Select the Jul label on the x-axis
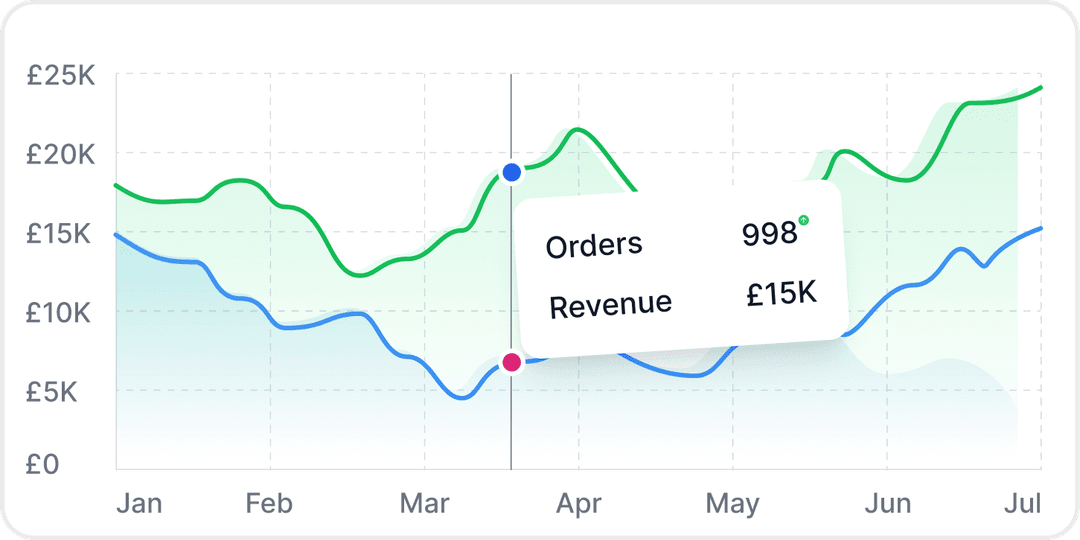Viewport: 1080px width, 540px height. point(1023,502)
